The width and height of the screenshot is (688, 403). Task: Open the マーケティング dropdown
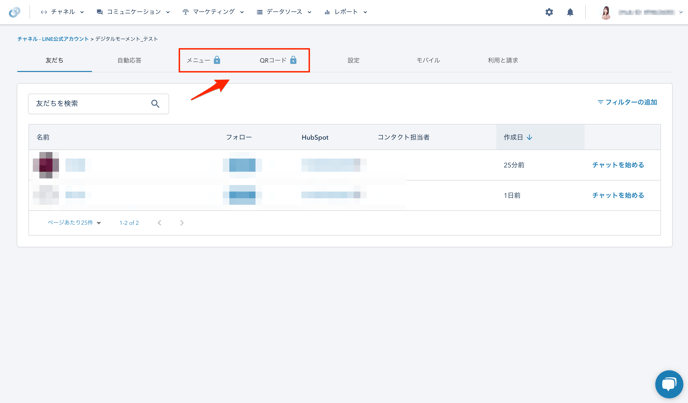[213, 12]
